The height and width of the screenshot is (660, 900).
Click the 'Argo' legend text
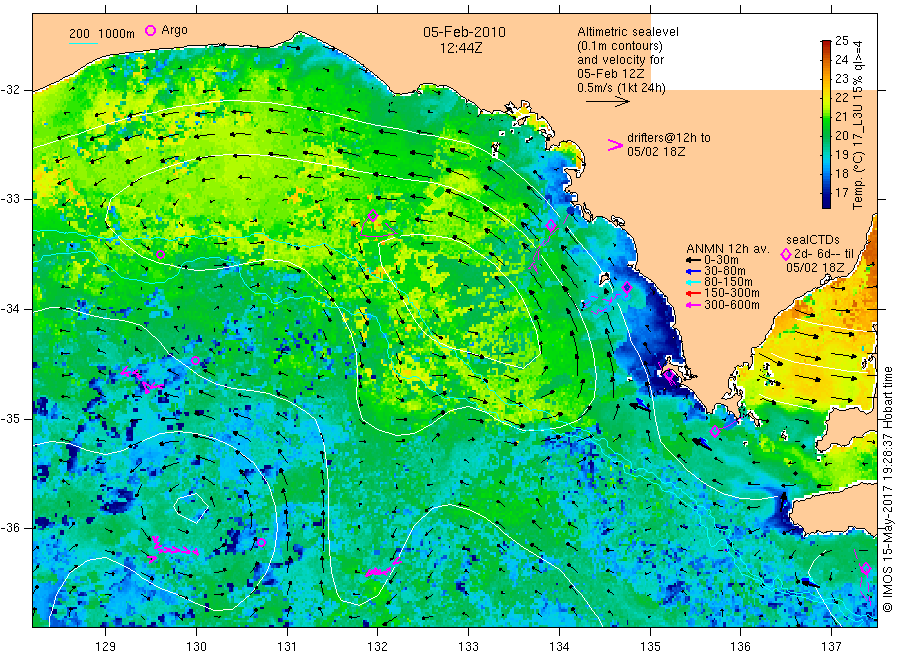tap(174, 30)
